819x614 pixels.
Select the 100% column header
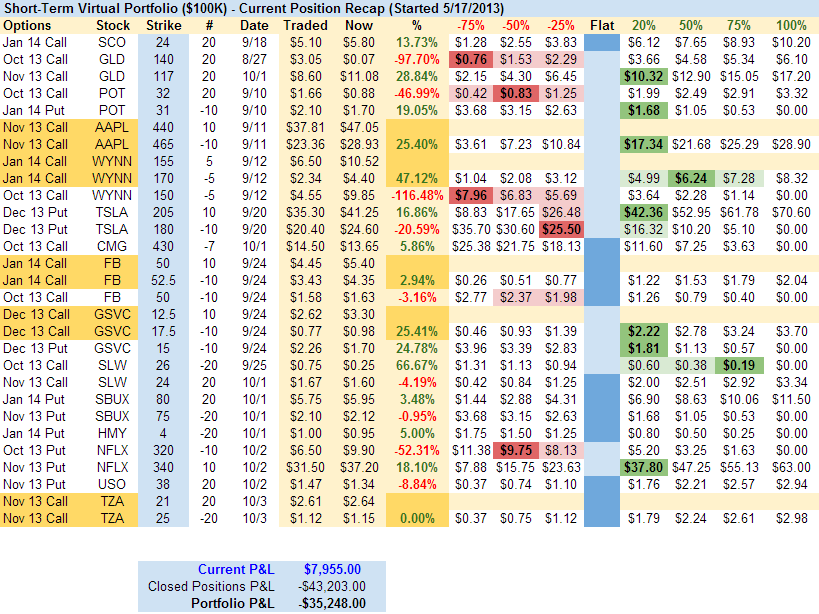point(791,24)
